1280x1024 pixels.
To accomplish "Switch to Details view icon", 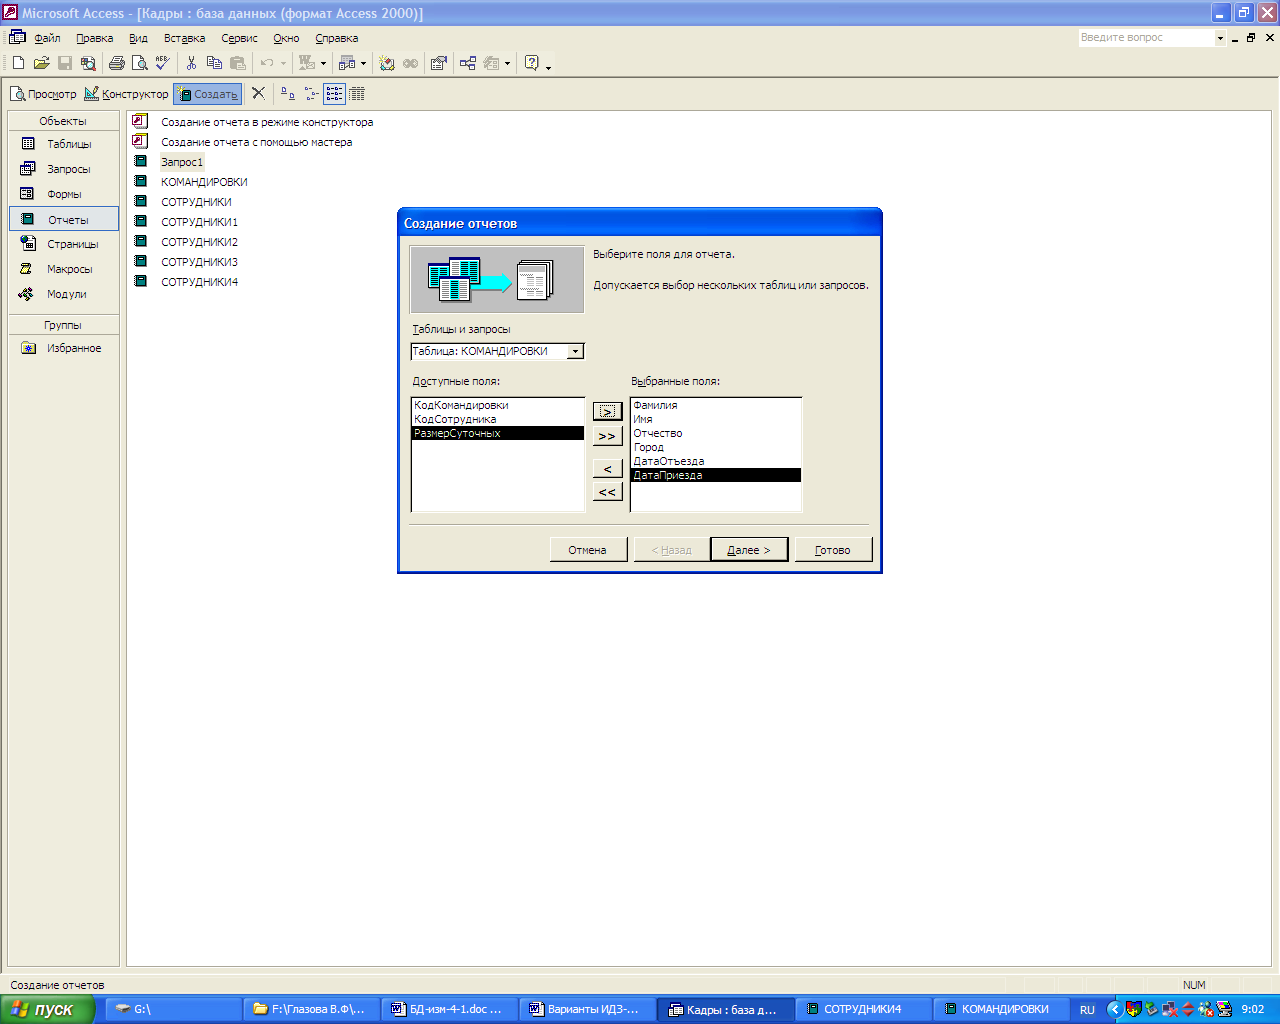I will point(357,93).
